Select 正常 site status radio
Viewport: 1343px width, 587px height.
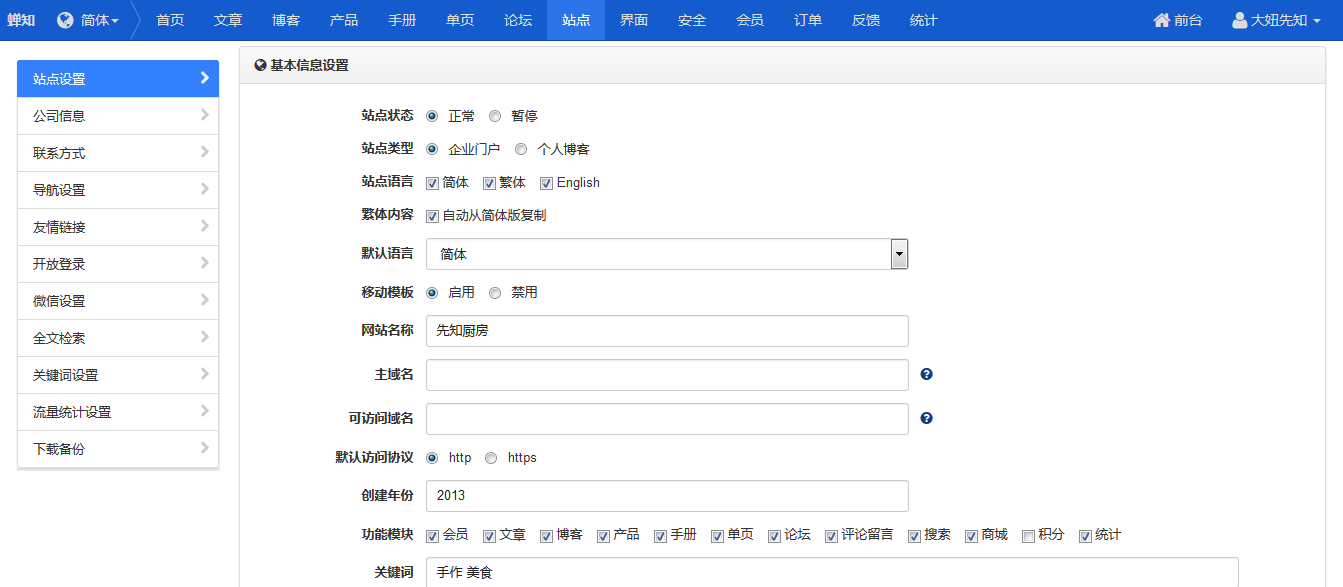432,116
